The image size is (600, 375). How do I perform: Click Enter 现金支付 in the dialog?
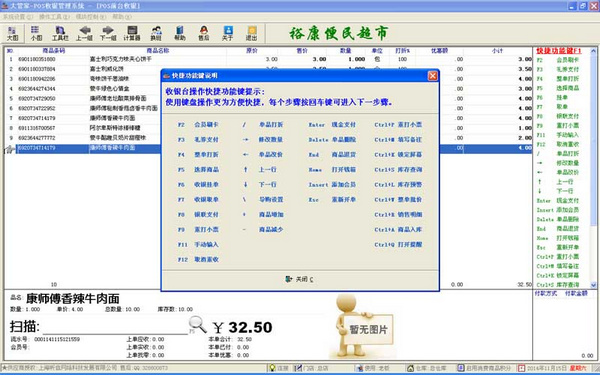[x=332, y=125]
